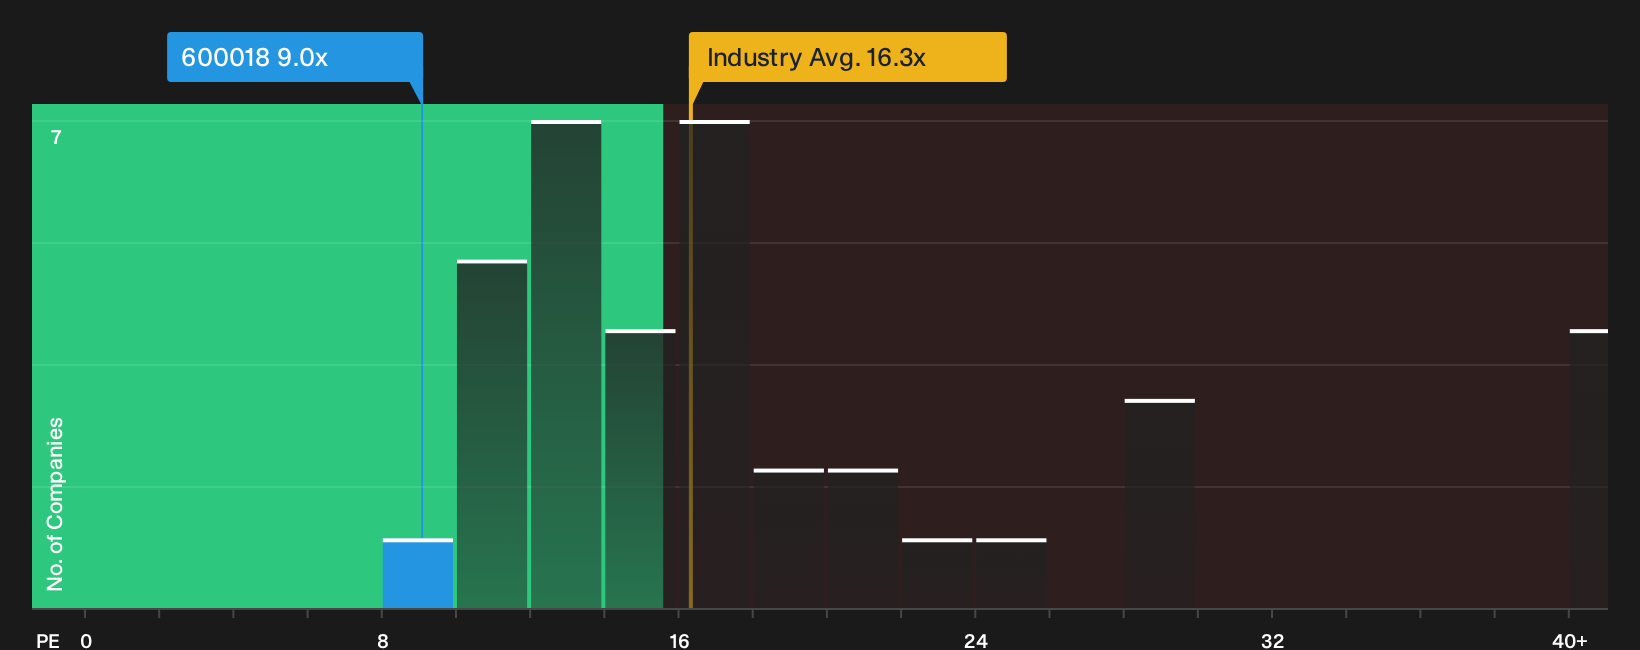Click the "0" x-axis label
The width and height of the screenshot is (1640, 650).
(x=86, y=641)
